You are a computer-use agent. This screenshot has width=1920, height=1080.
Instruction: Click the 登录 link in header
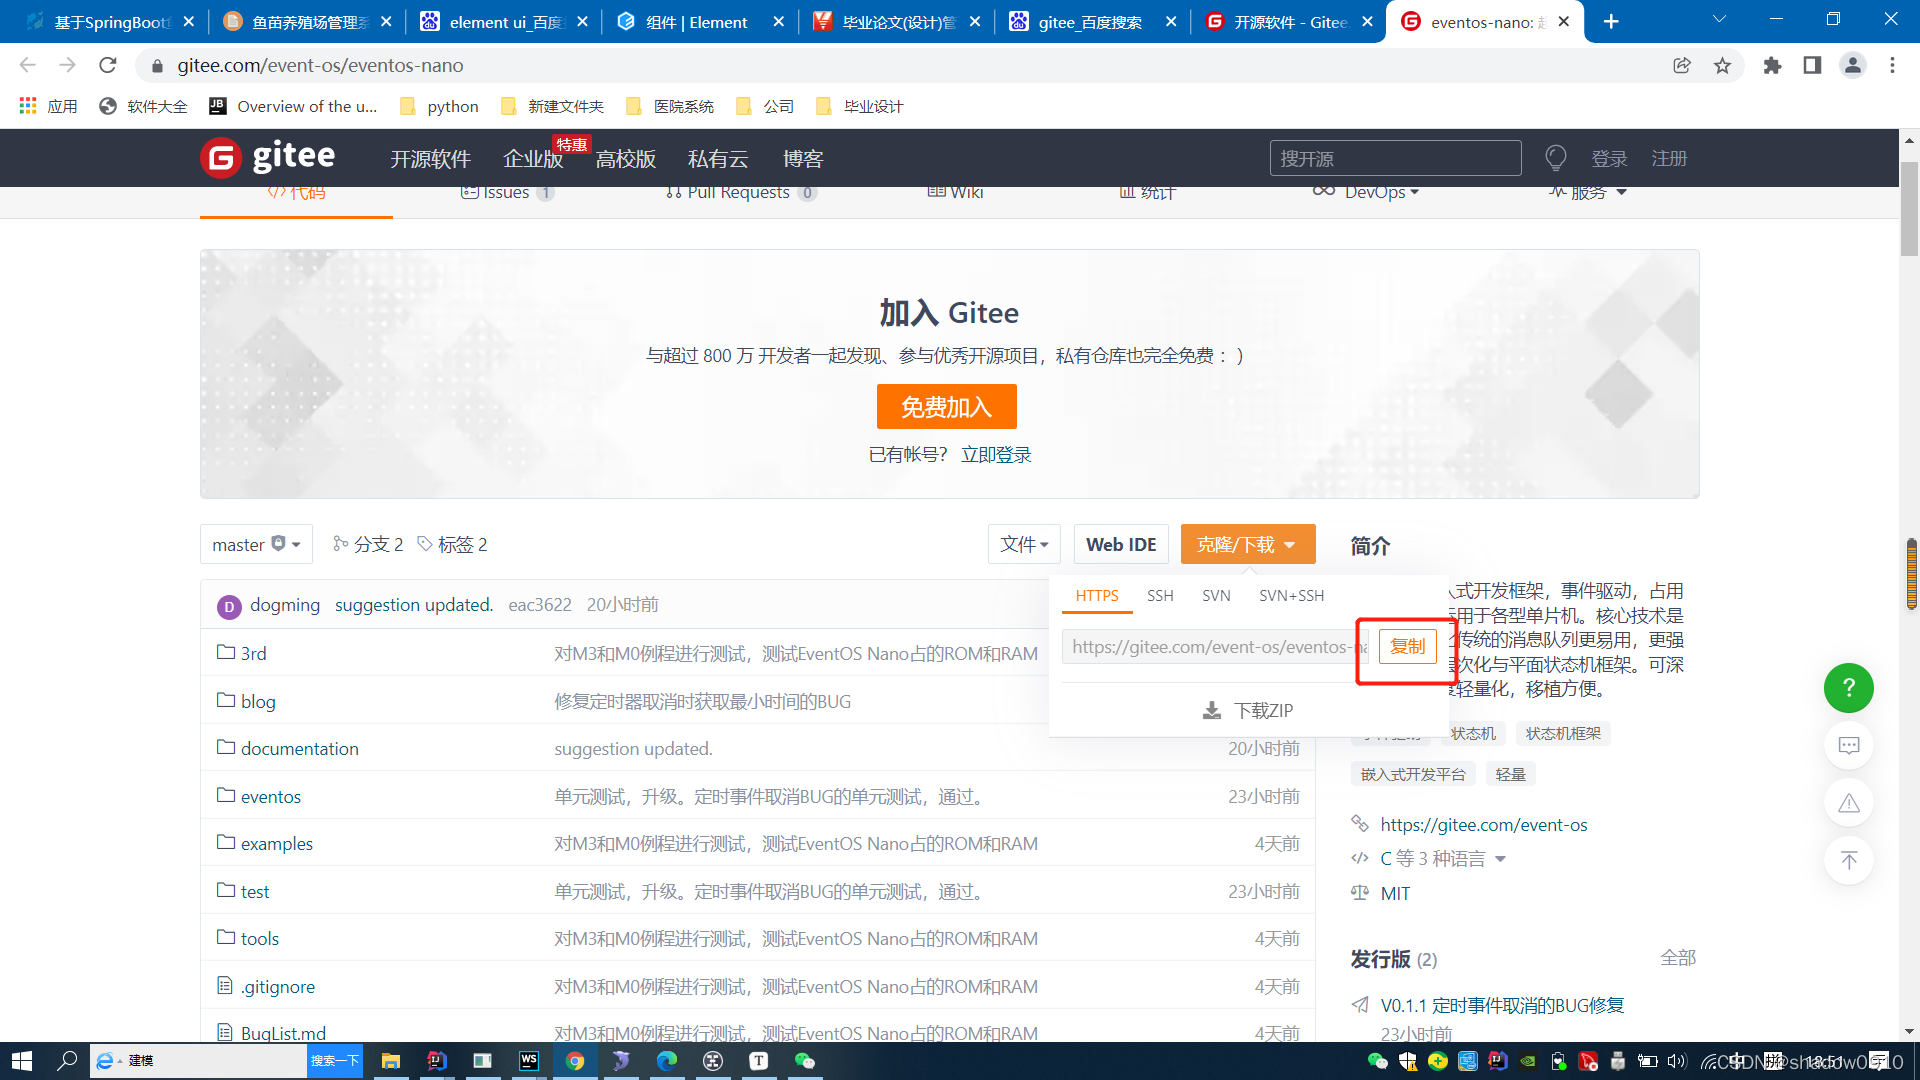(x=1609, y=159)
